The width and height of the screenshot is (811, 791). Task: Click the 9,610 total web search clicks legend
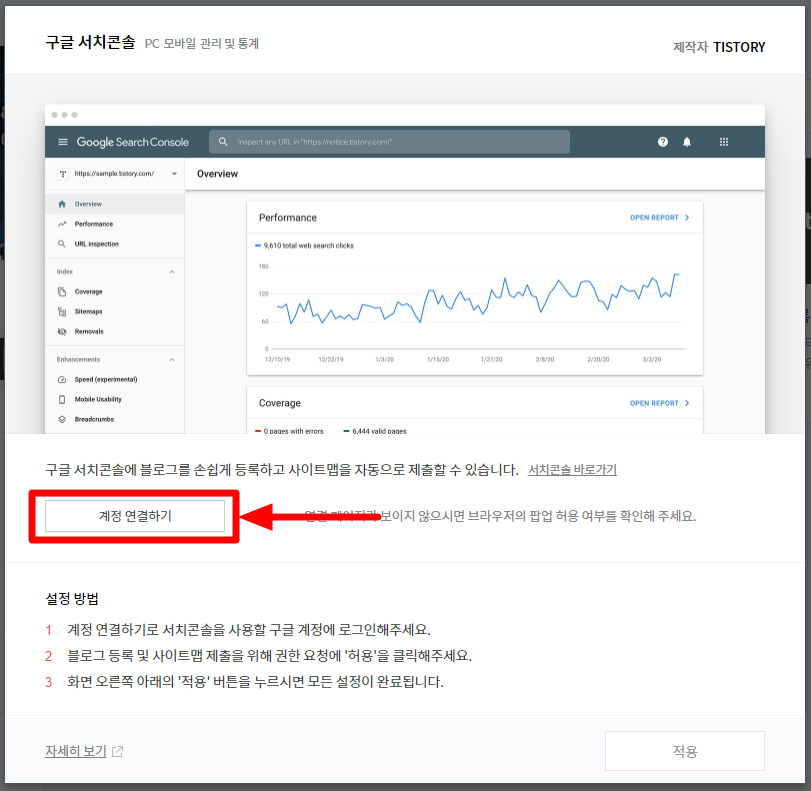point(304,246)
